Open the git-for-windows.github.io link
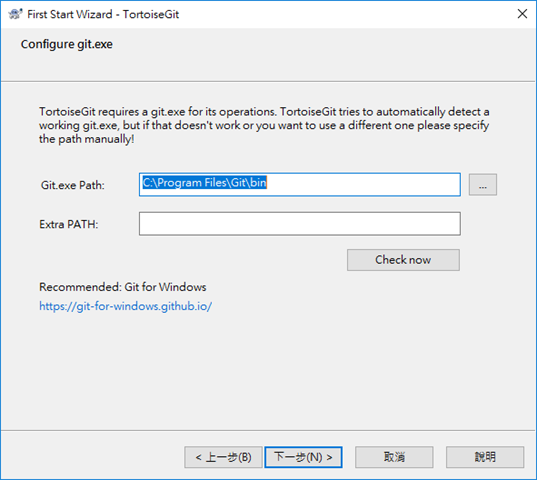This screenshot has height=480, width=537. [125, 306]
